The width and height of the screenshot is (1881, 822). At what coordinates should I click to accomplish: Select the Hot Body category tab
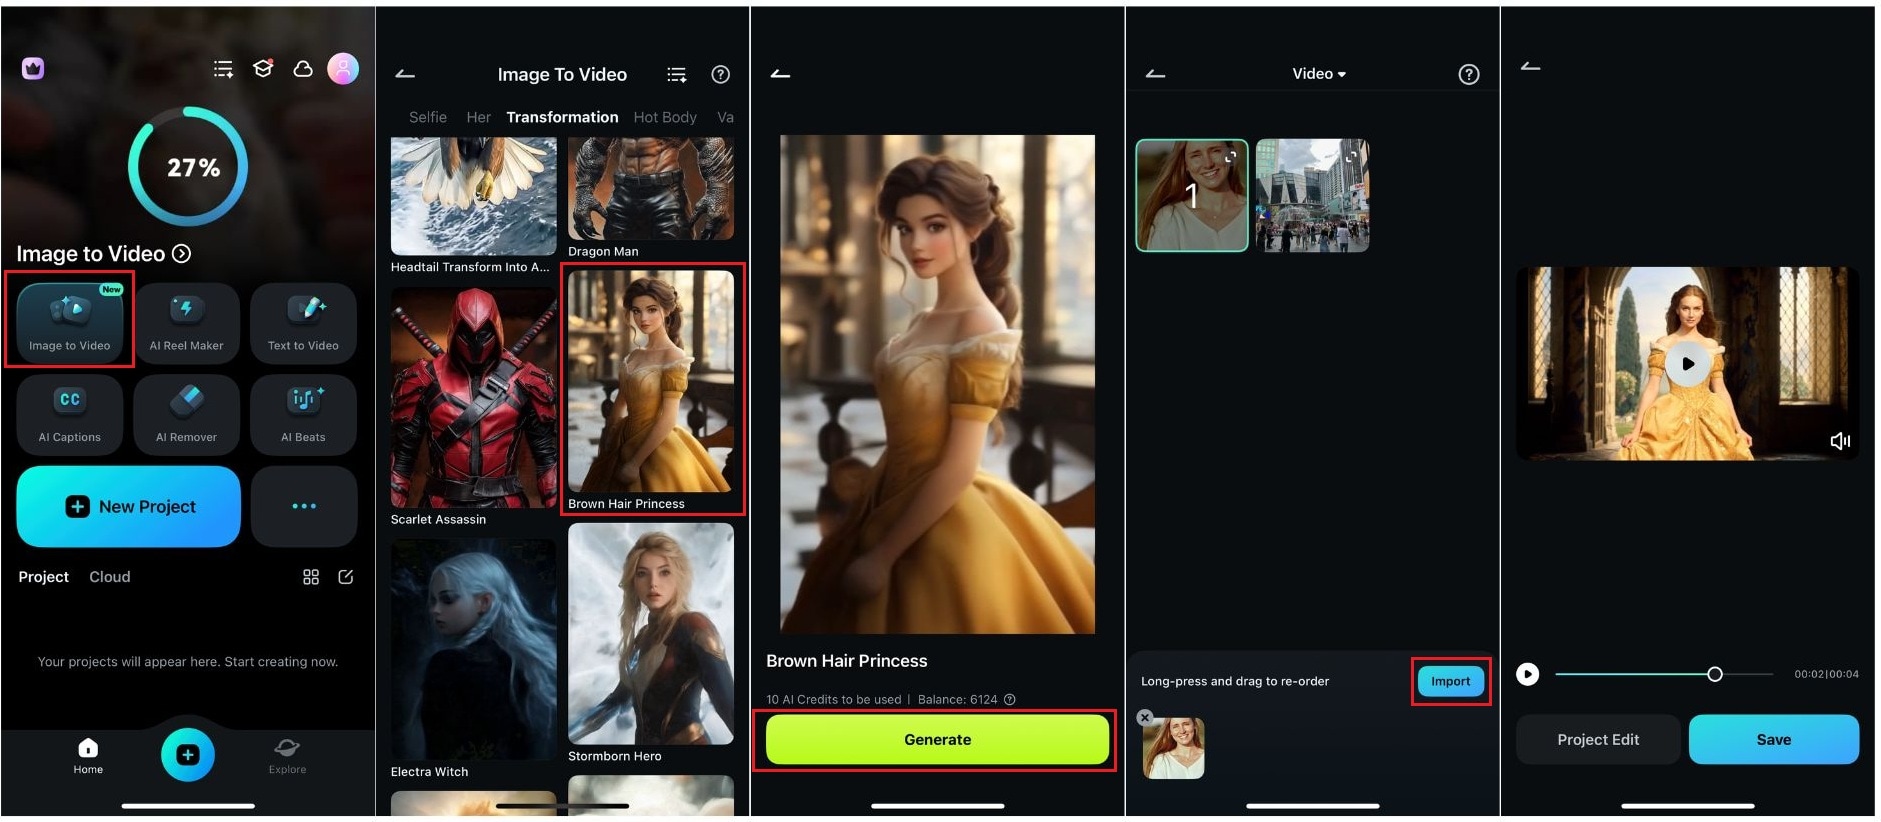point(665,117)
